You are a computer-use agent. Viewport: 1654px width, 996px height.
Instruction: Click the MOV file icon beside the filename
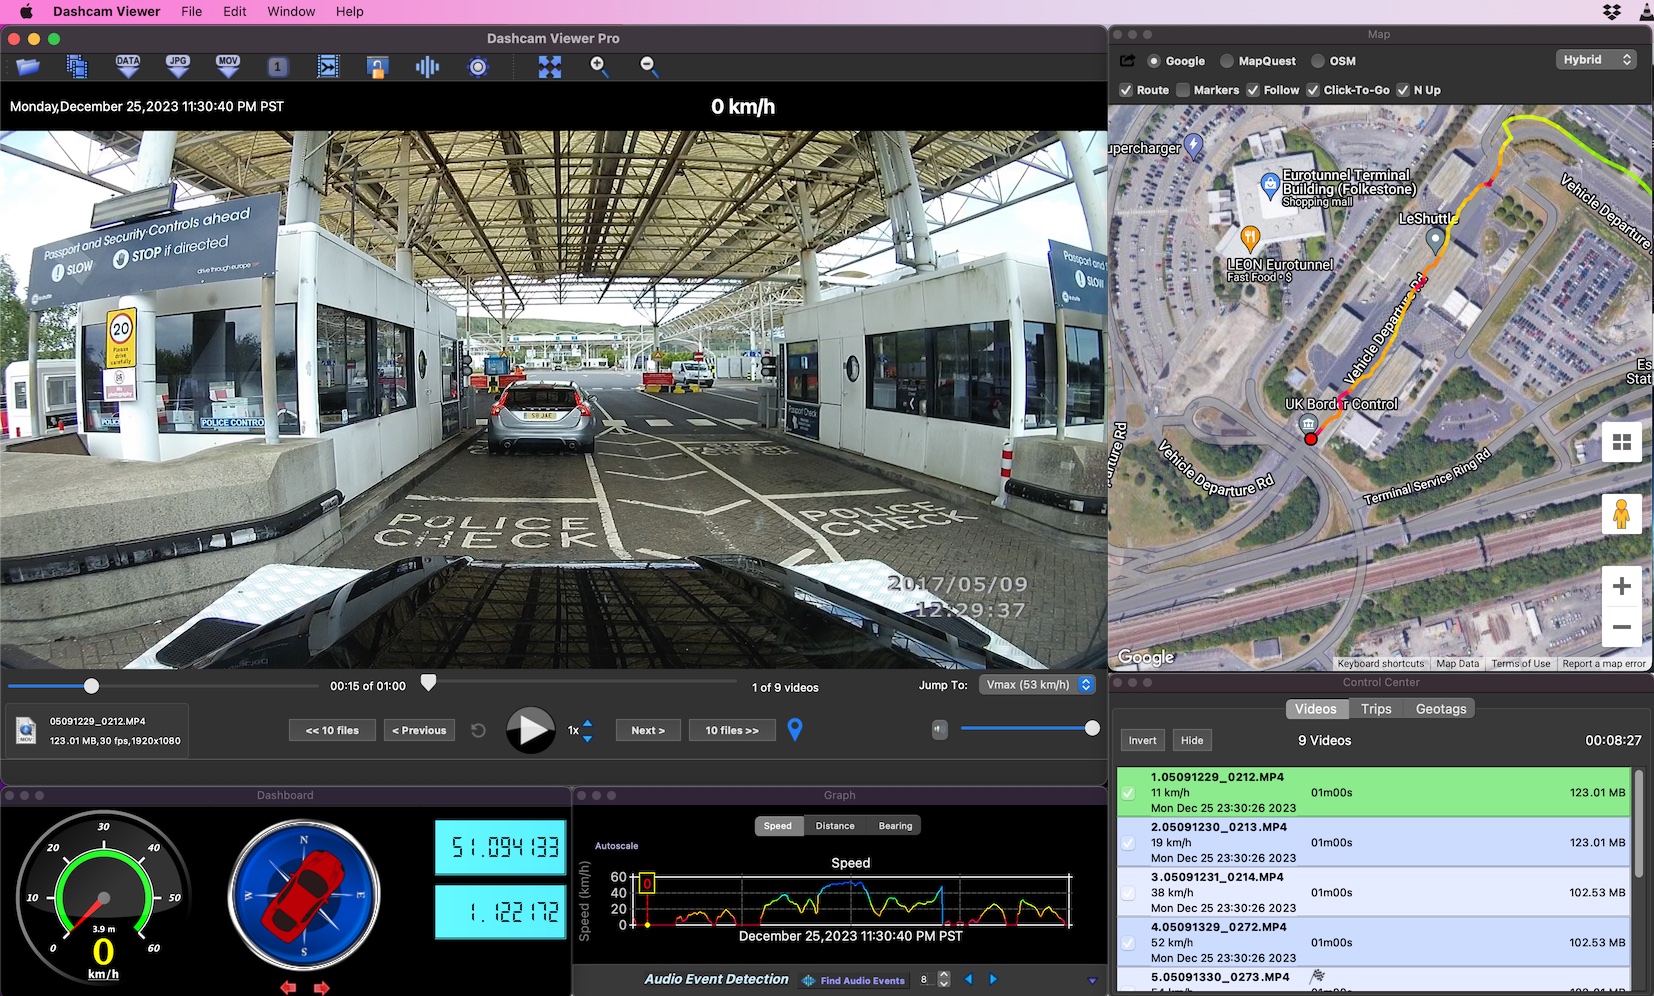(x=26, y=731)
